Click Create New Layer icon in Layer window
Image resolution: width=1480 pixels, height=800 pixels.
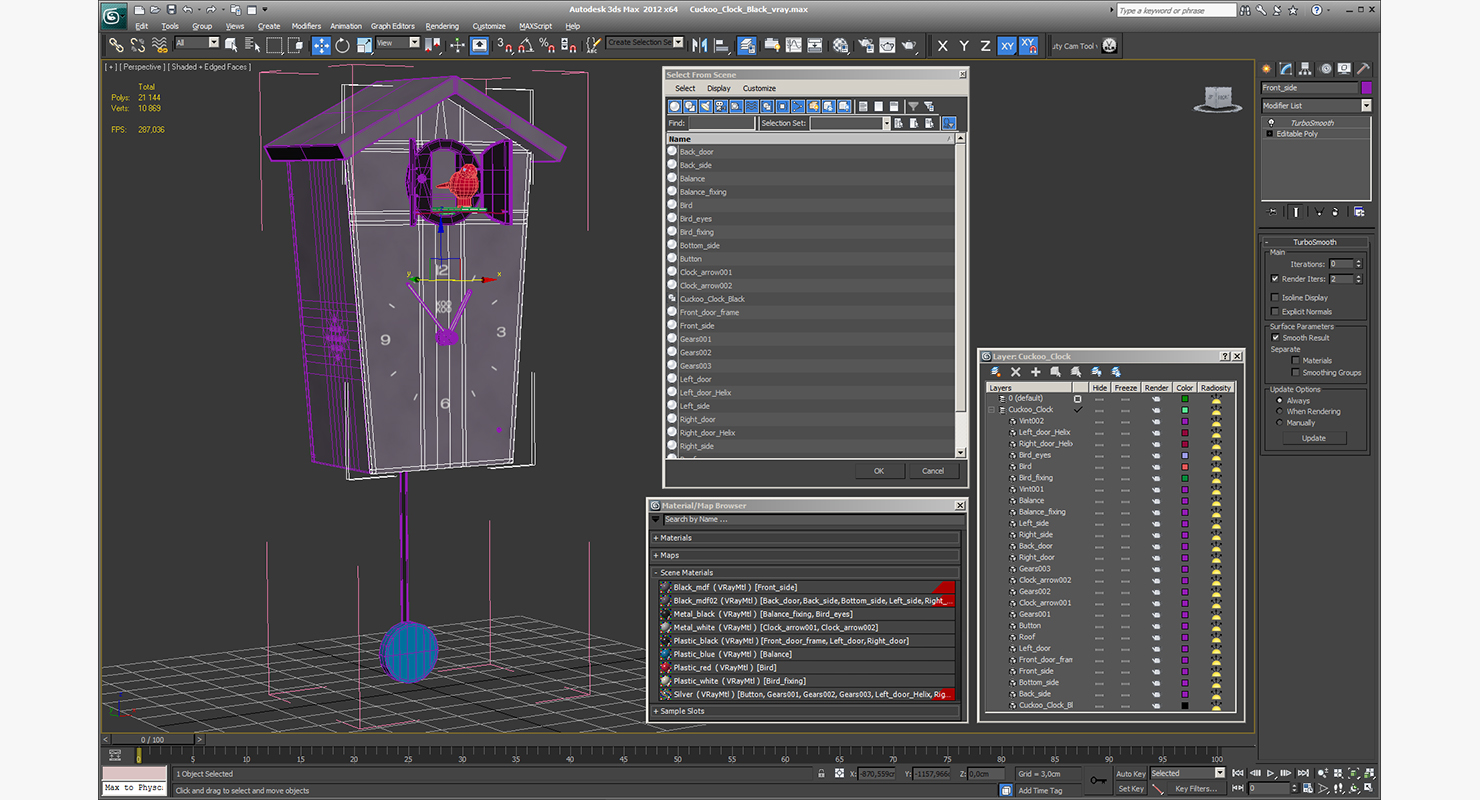[x=996, y=372]
